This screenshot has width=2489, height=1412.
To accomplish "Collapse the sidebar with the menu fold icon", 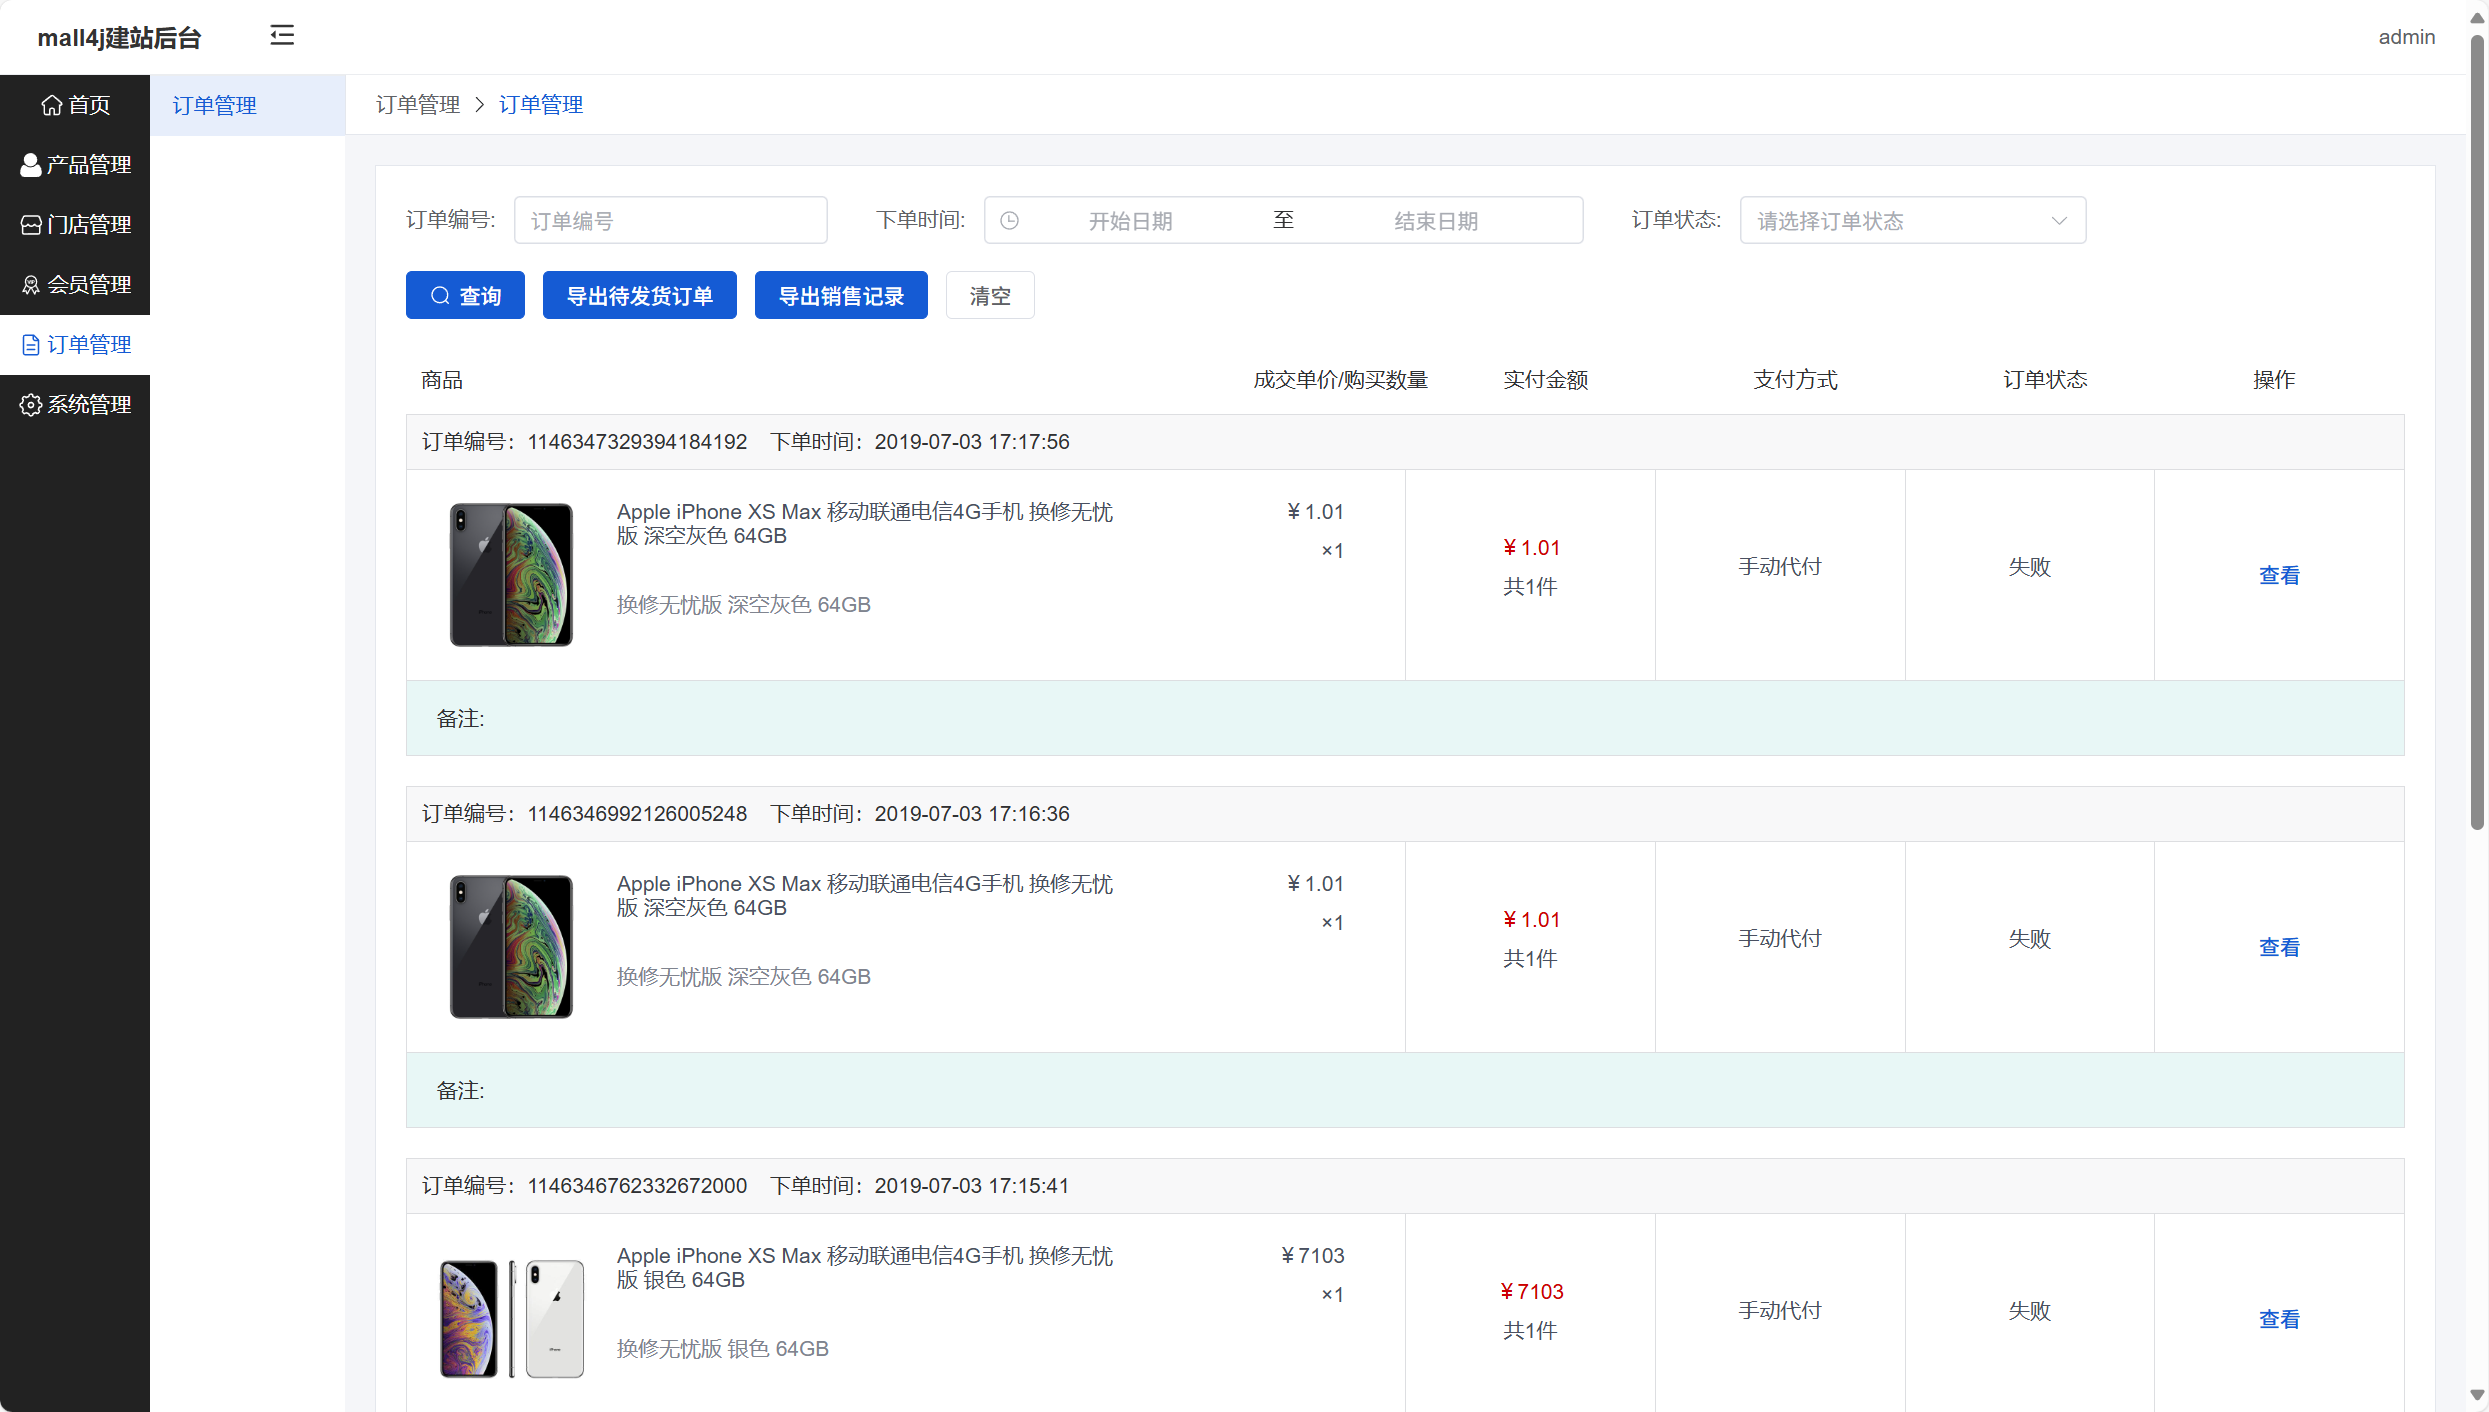I will tap(282, 36).
